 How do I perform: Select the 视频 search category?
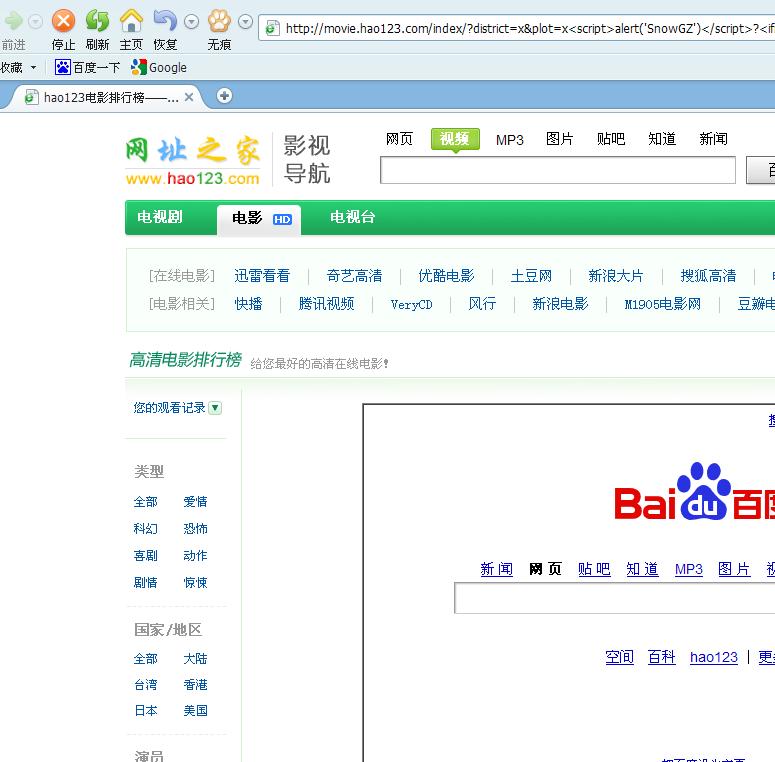point(455,139)
